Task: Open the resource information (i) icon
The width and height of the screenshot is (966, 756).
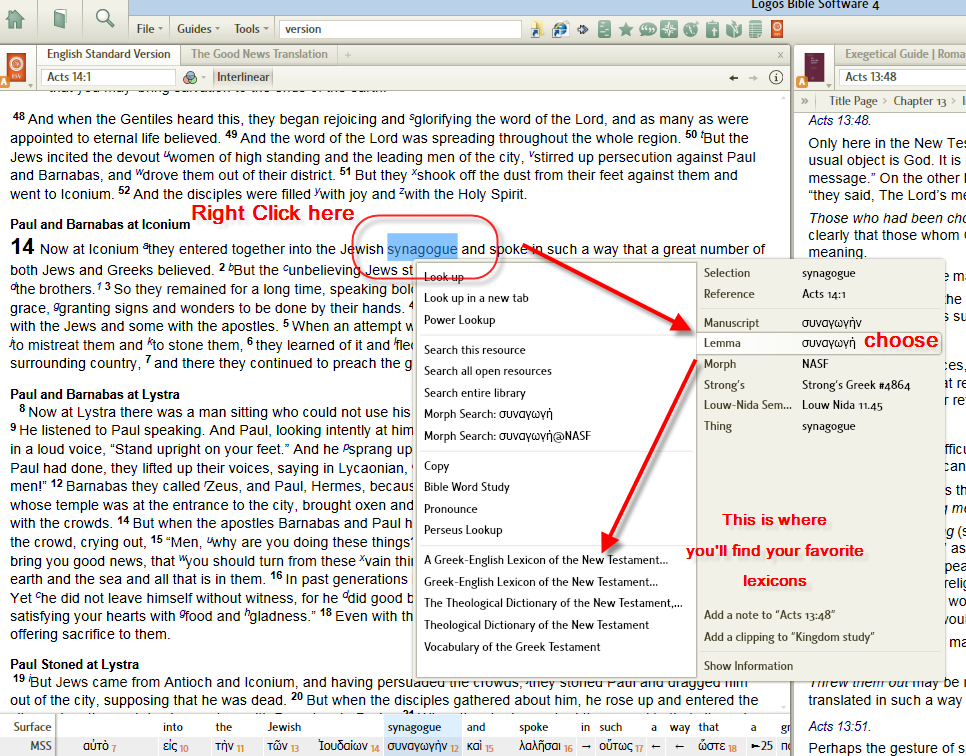Action: click(776, 77)
